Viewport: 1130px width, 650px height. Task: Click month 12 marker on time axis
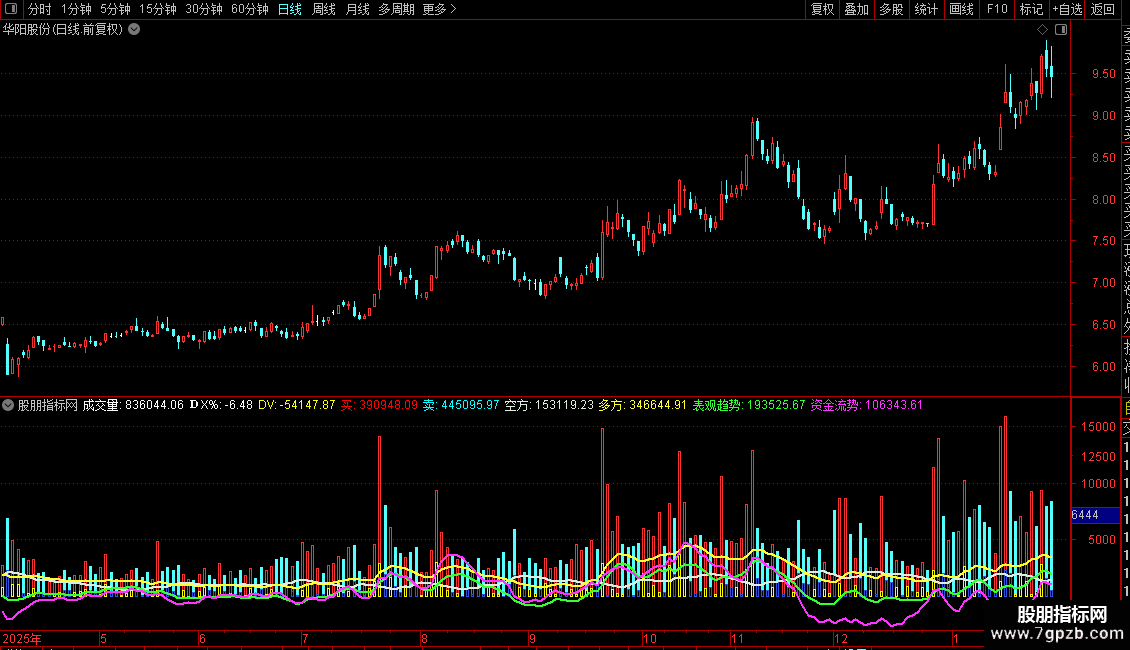(x=841, y=638)
